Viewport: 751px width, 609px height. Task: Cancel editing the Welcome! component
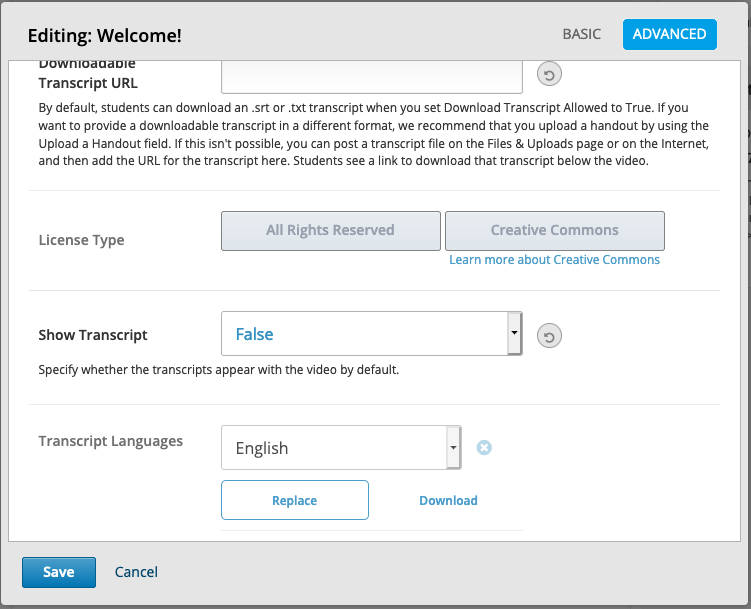pos(136,572)
